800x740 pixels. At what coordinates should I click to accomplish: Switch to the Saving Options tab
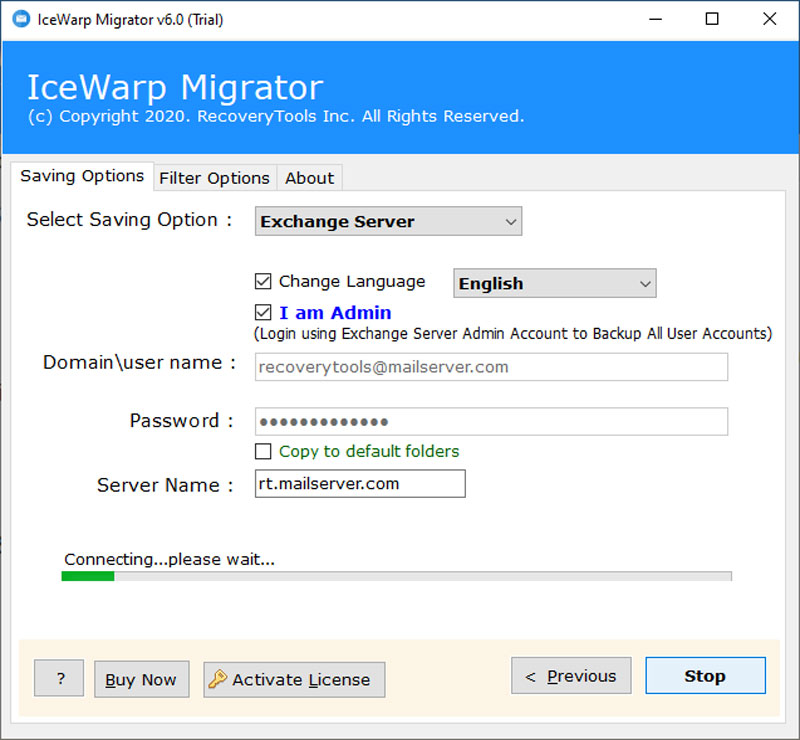[82, 176]
